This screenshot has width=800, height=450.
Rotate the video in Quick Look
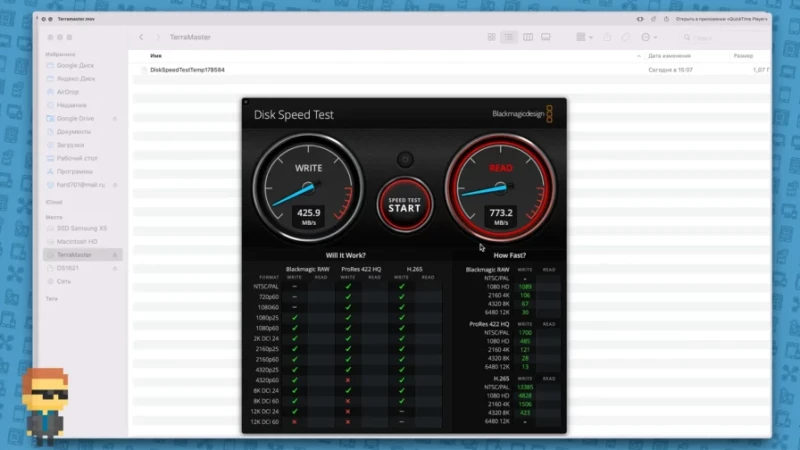654,19
